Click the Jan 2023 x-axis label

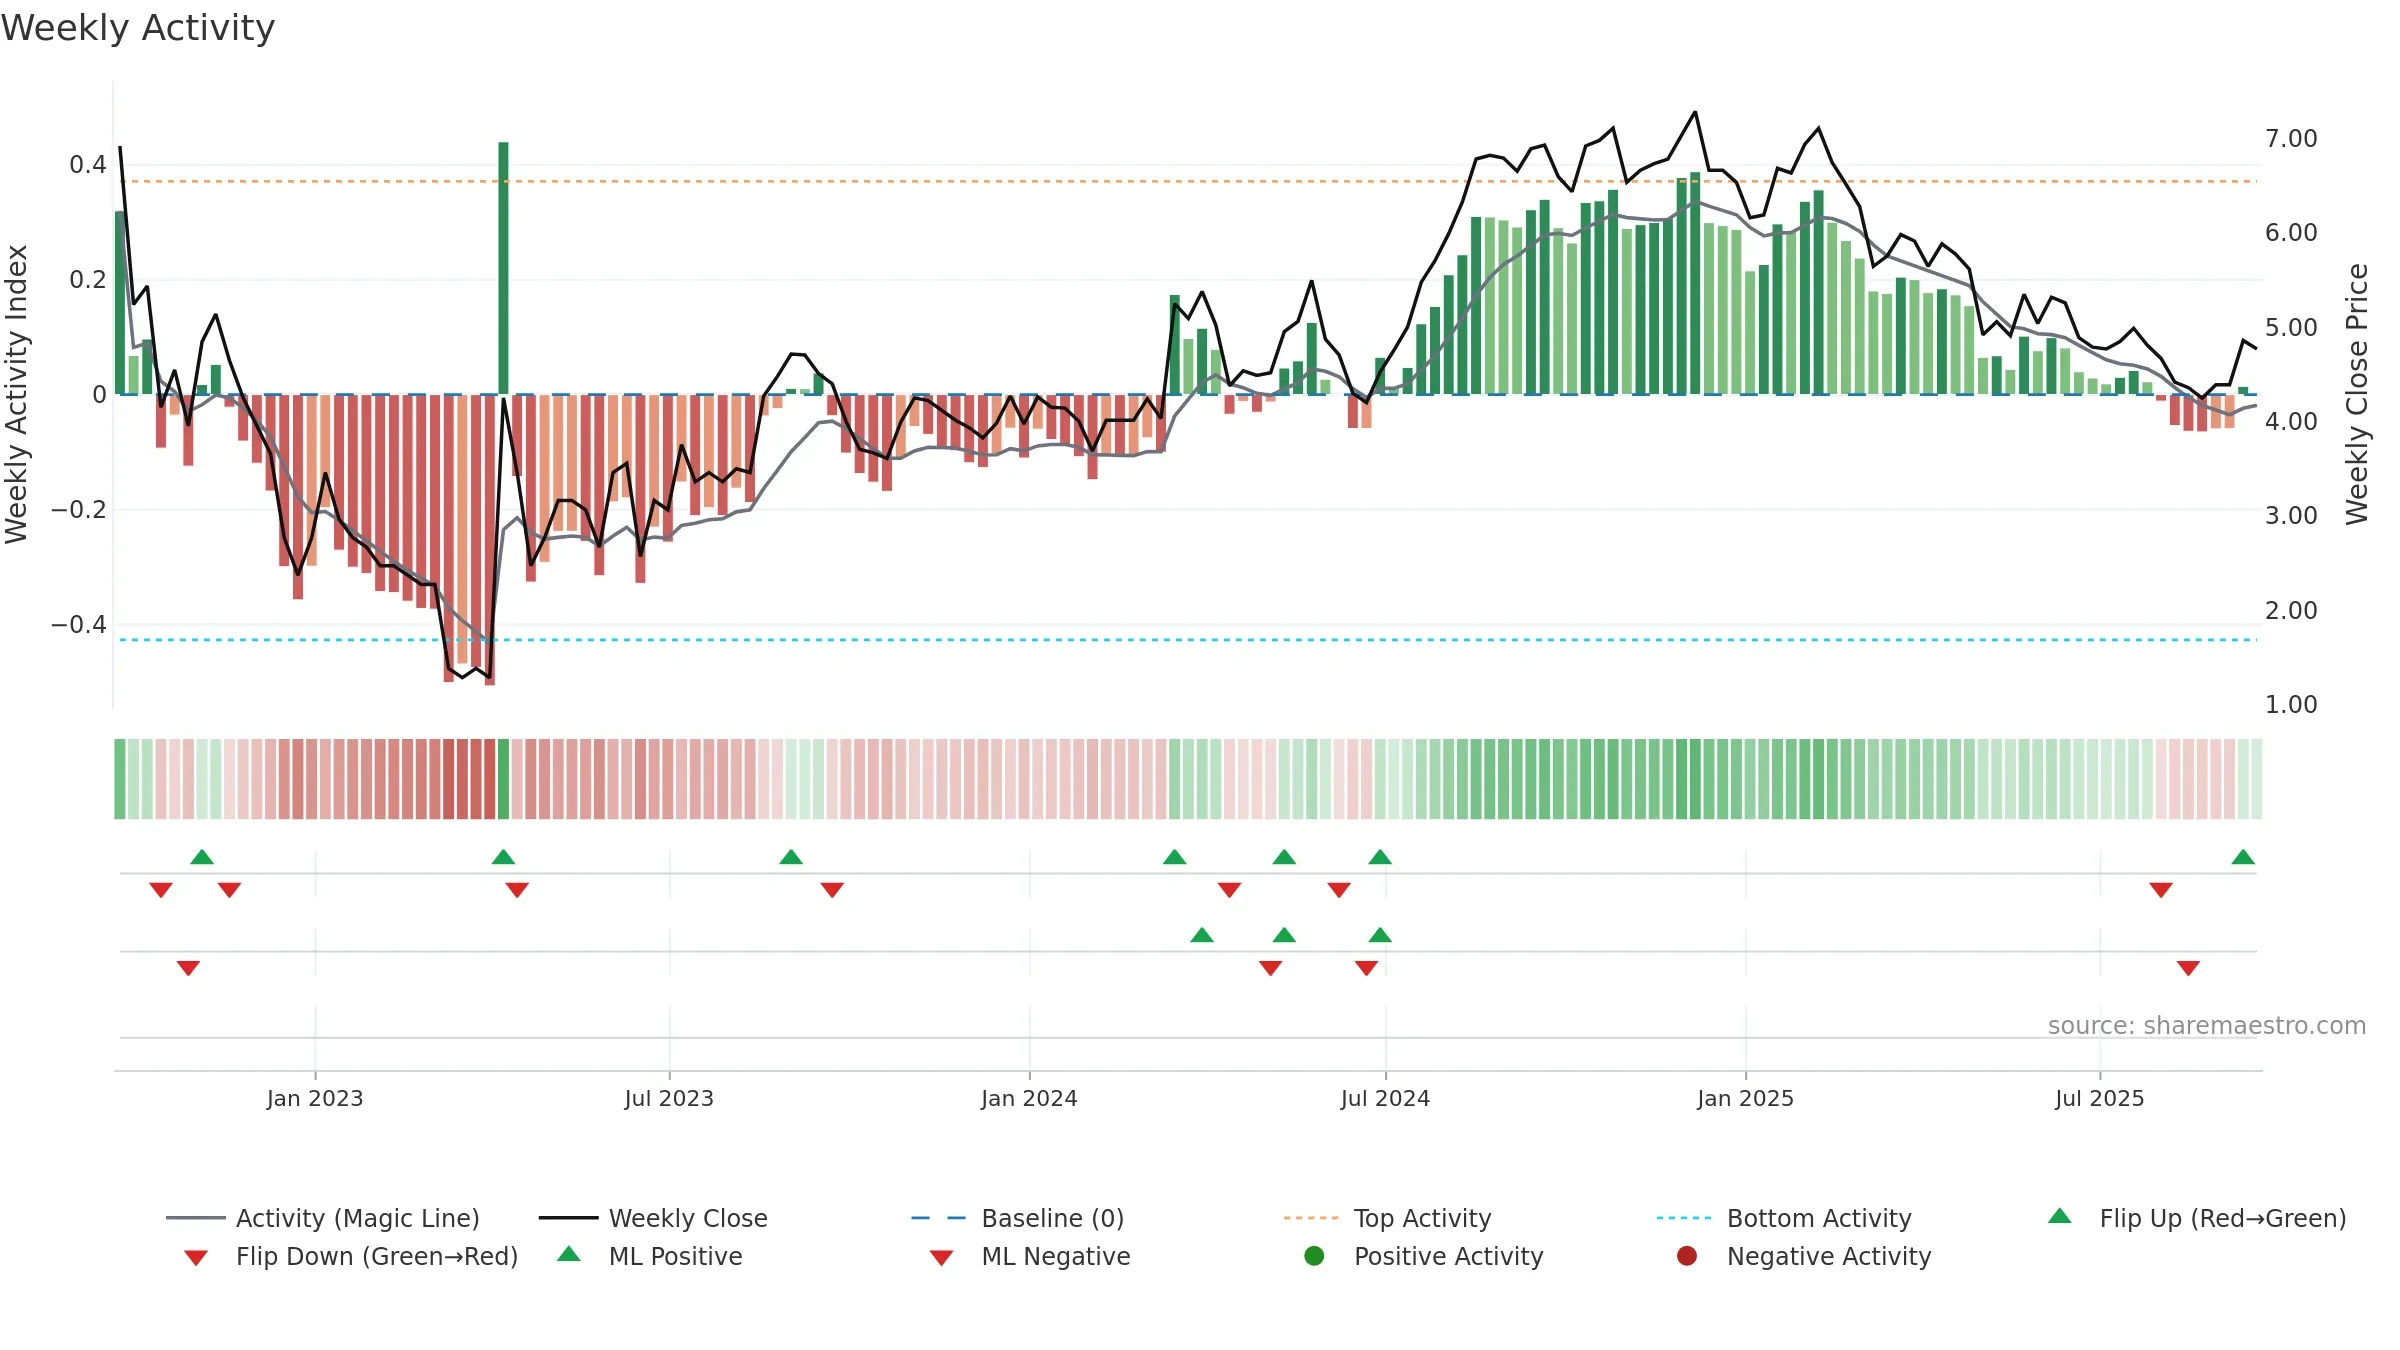[315, 1098]
